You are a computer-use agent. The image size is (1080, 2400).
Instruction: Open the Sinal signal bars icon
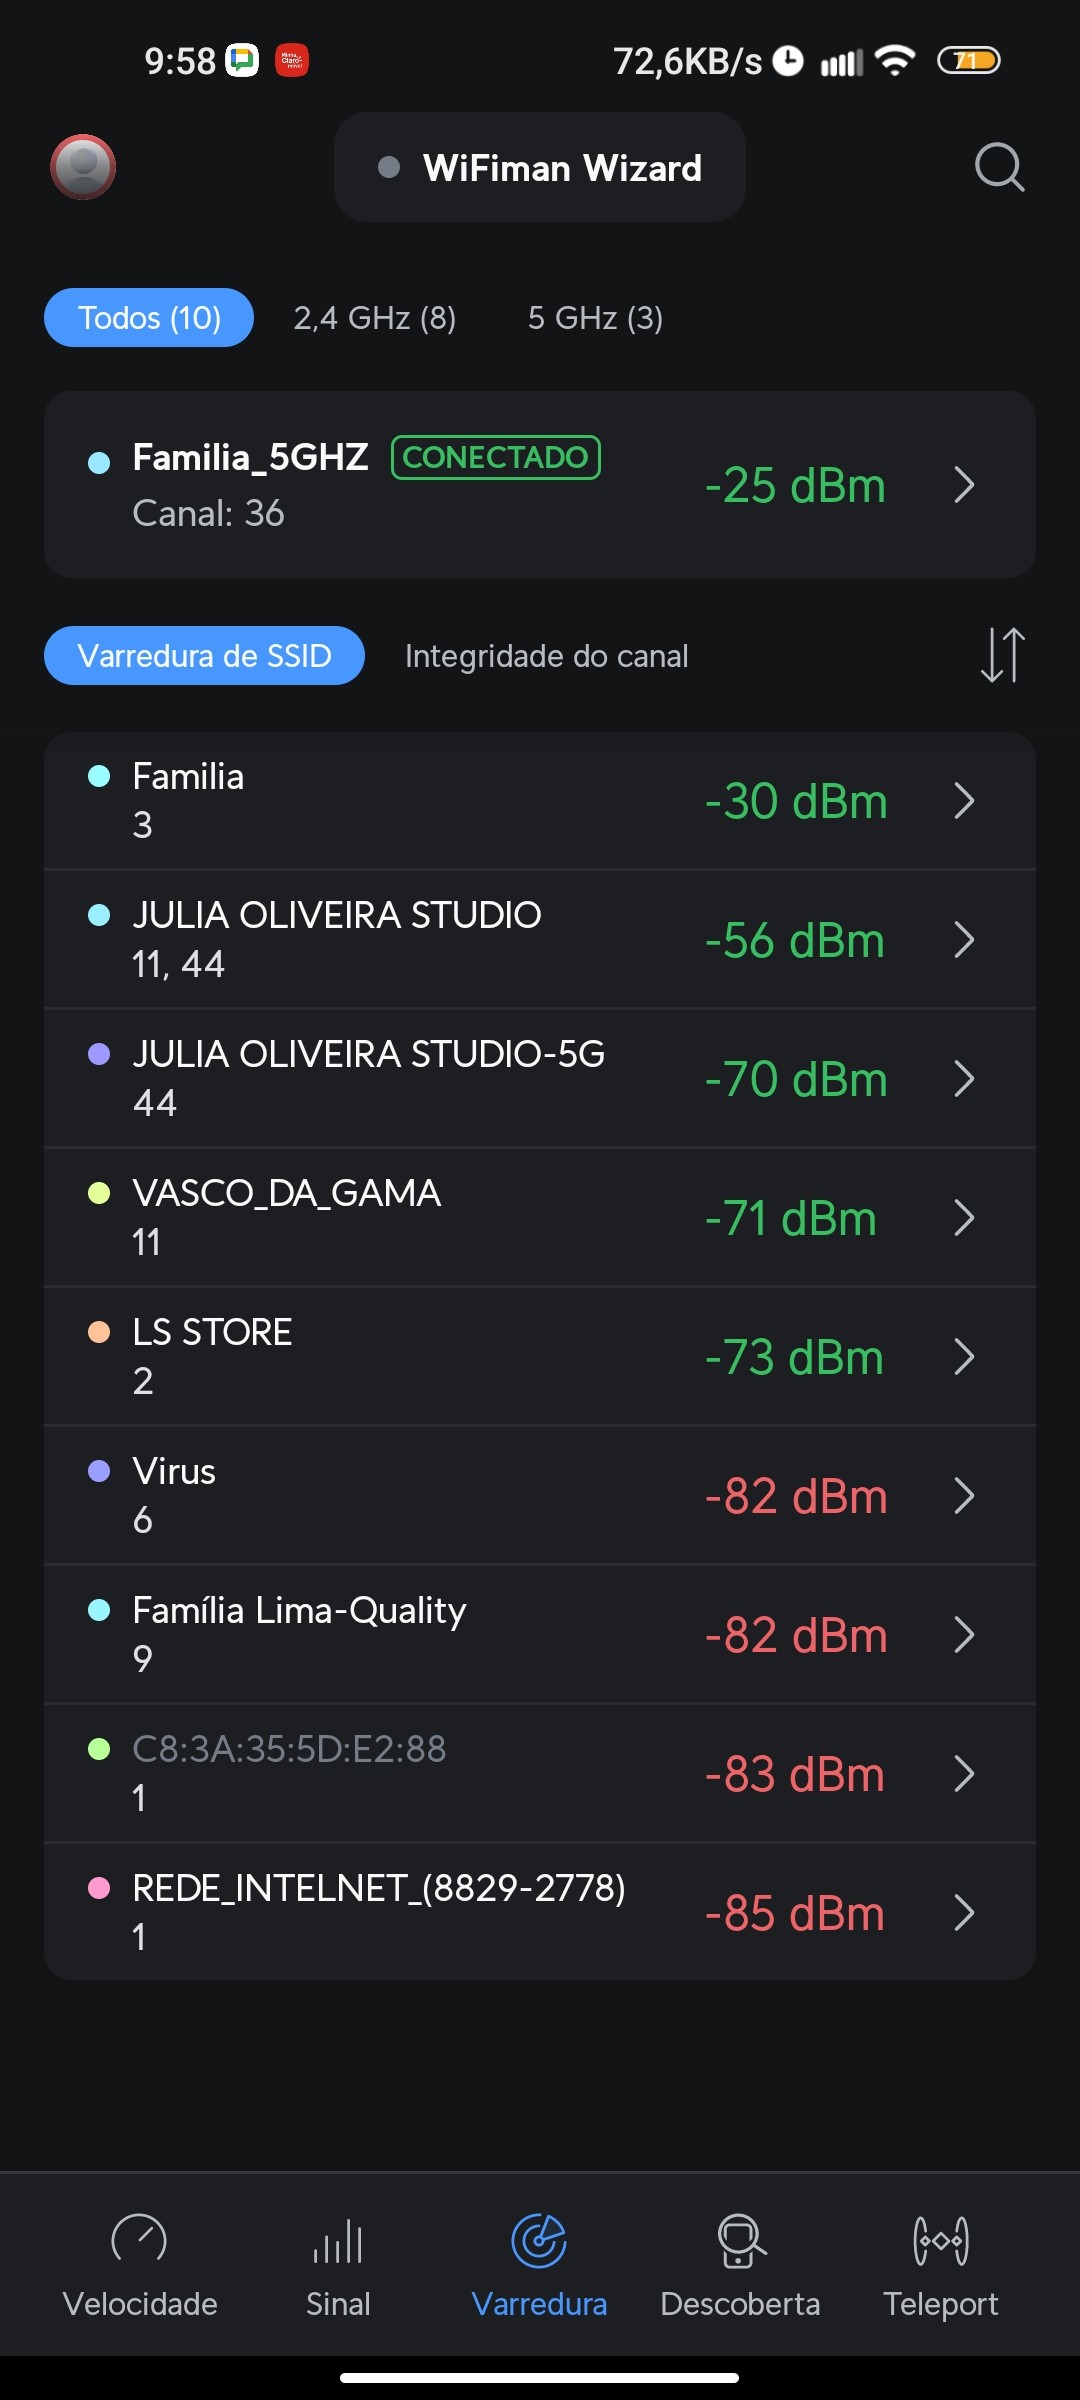click(x=338, y=2240)
